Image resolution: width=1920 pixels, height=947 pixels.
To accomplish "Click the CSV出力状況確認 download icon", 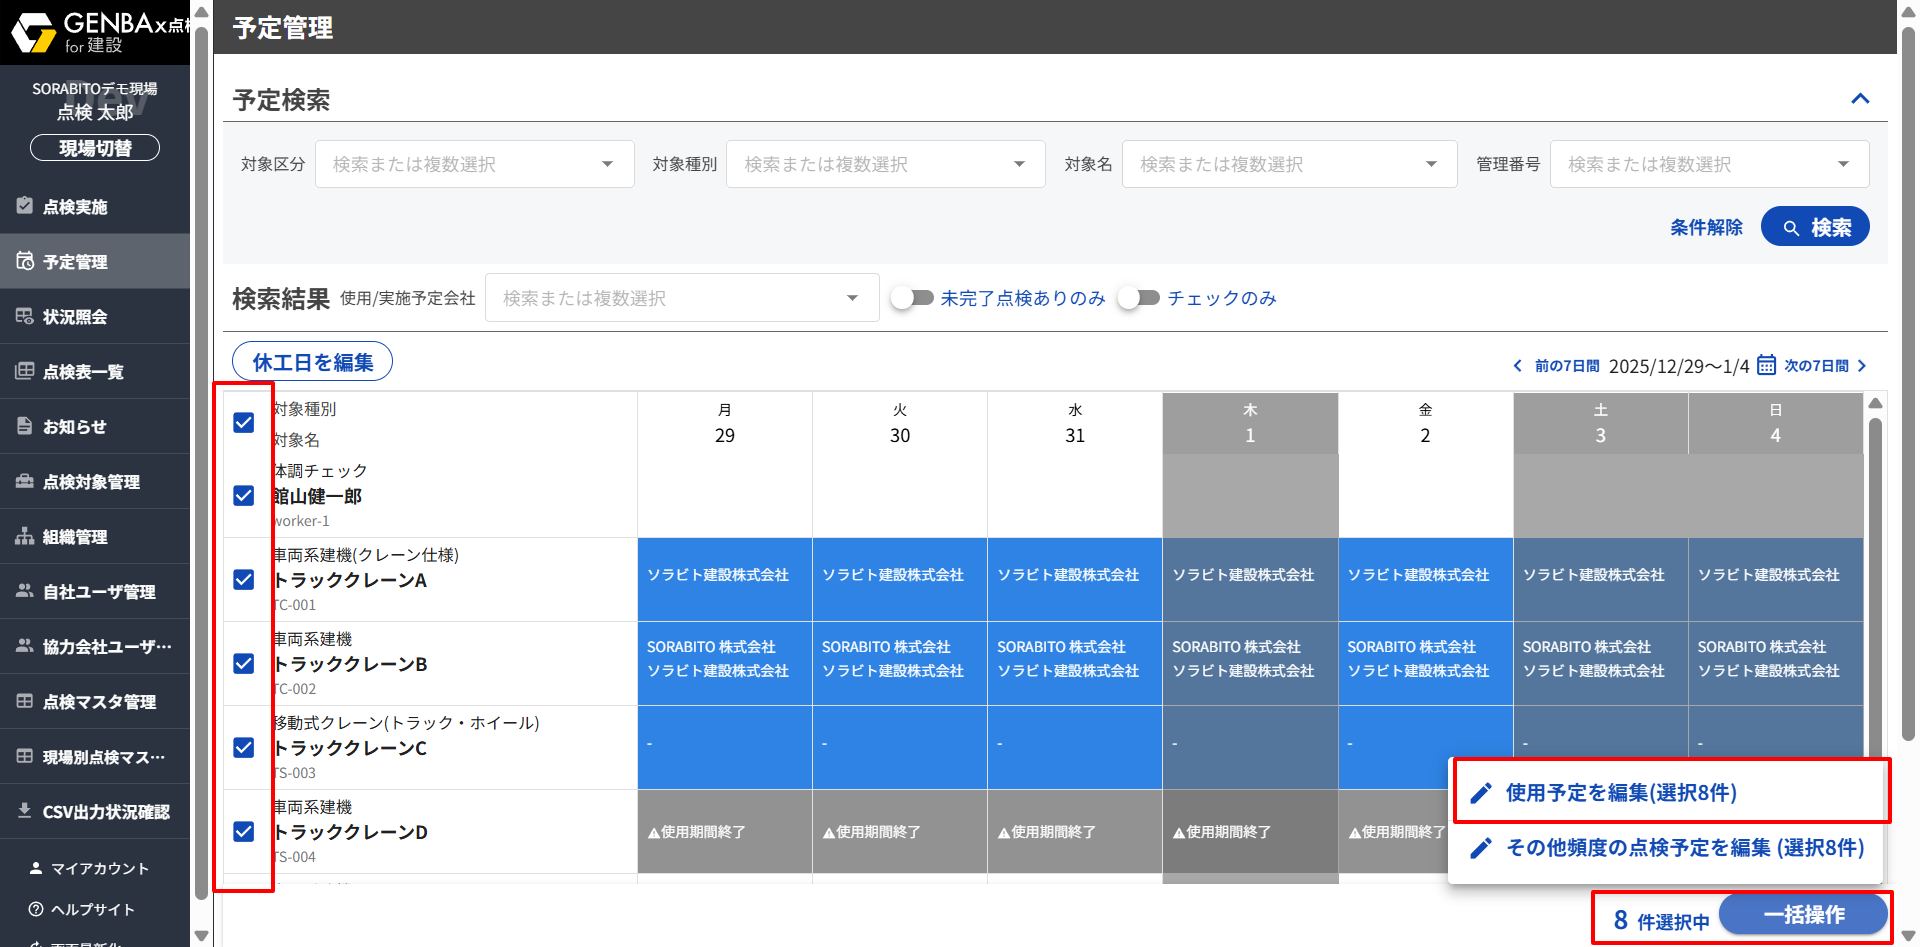I will [x=25, y=811].
